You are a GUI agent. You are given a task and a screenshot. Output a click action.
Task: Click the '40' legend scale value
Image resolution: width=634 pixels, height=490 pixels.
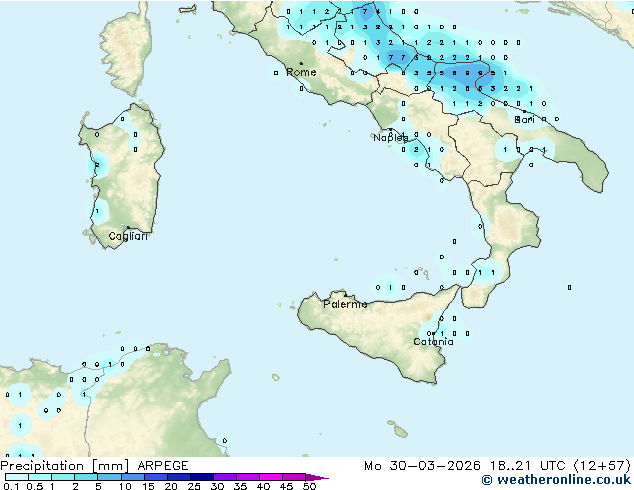[x=263, y=486]
